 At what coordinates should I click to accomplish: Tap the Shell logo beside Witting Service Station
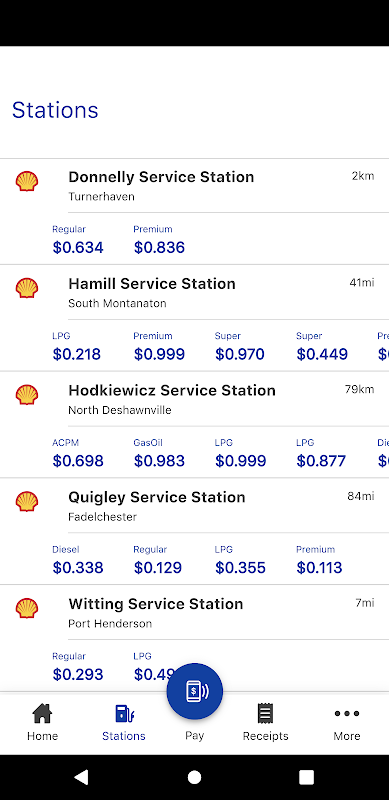point(27,608)
